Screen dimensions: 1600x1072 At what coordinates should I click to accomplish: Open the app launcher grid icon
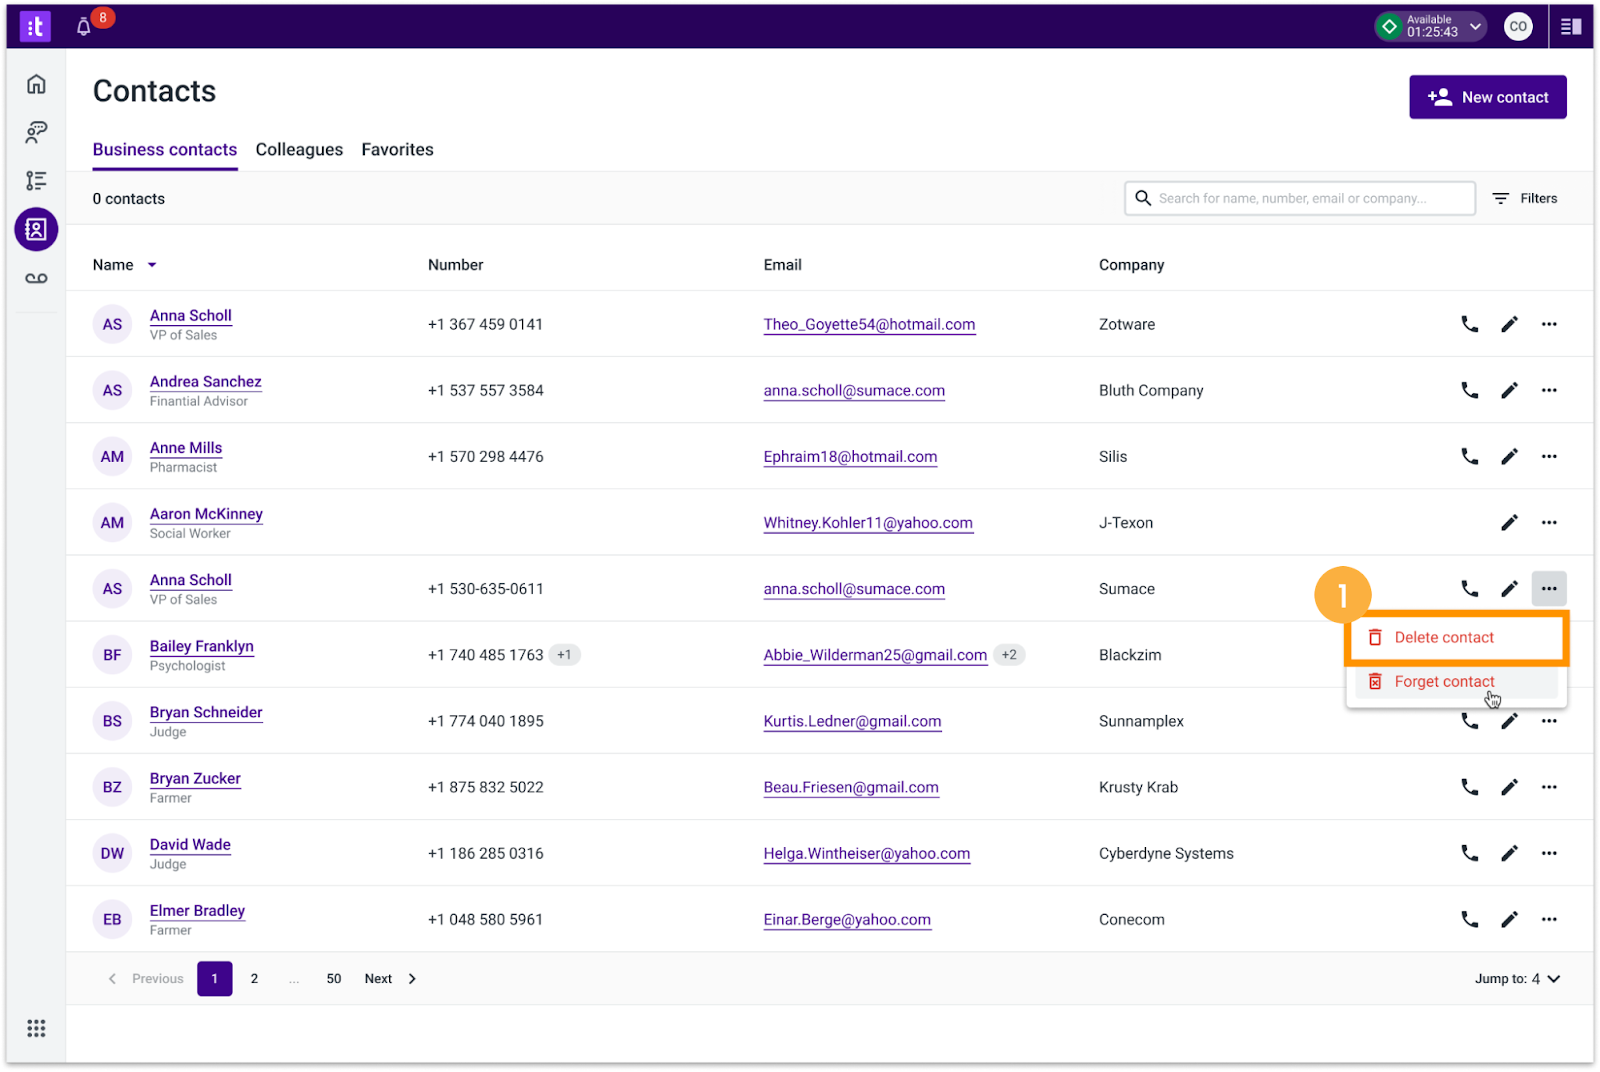point(36,1028)
